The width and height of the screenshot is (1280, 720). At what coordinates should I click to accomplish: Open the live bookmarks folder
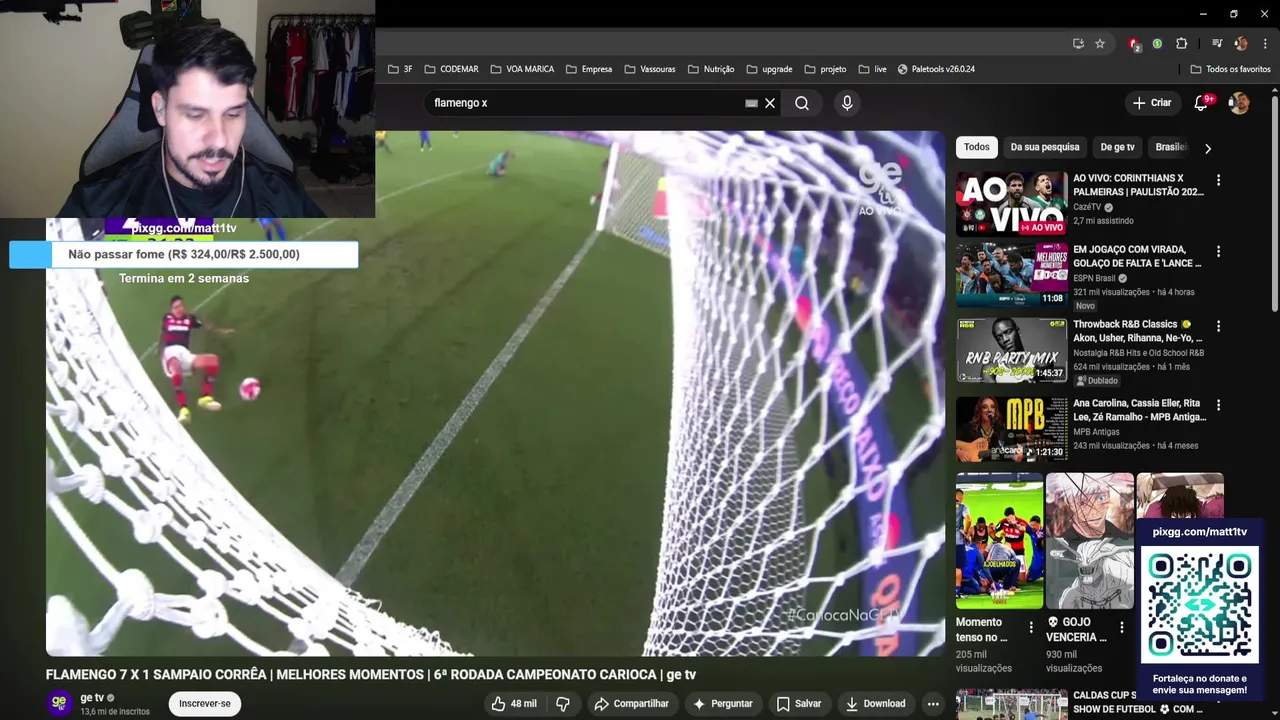click(x=872, y=69)
